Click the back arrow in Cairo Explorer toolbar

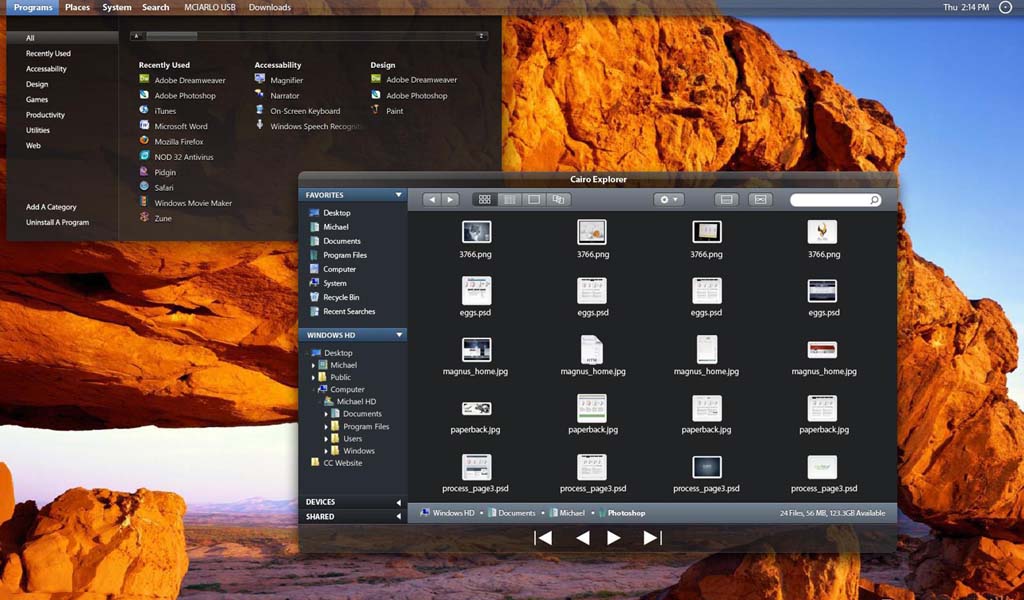[432, 200]
